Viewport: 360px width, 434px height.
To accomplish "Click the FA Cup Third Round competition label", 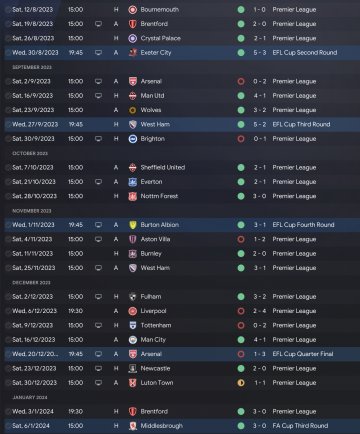I will (300, 426).
